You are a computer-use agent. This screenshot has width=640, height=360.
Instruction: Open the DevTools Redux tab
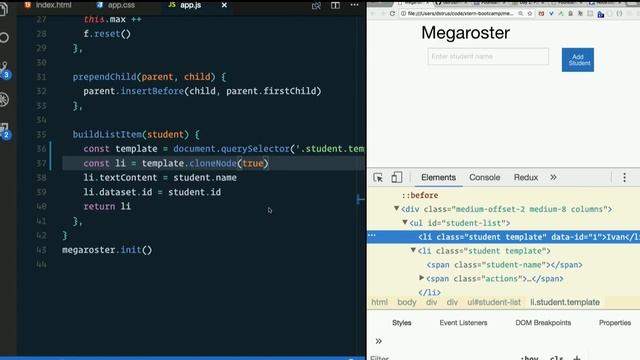526,178
